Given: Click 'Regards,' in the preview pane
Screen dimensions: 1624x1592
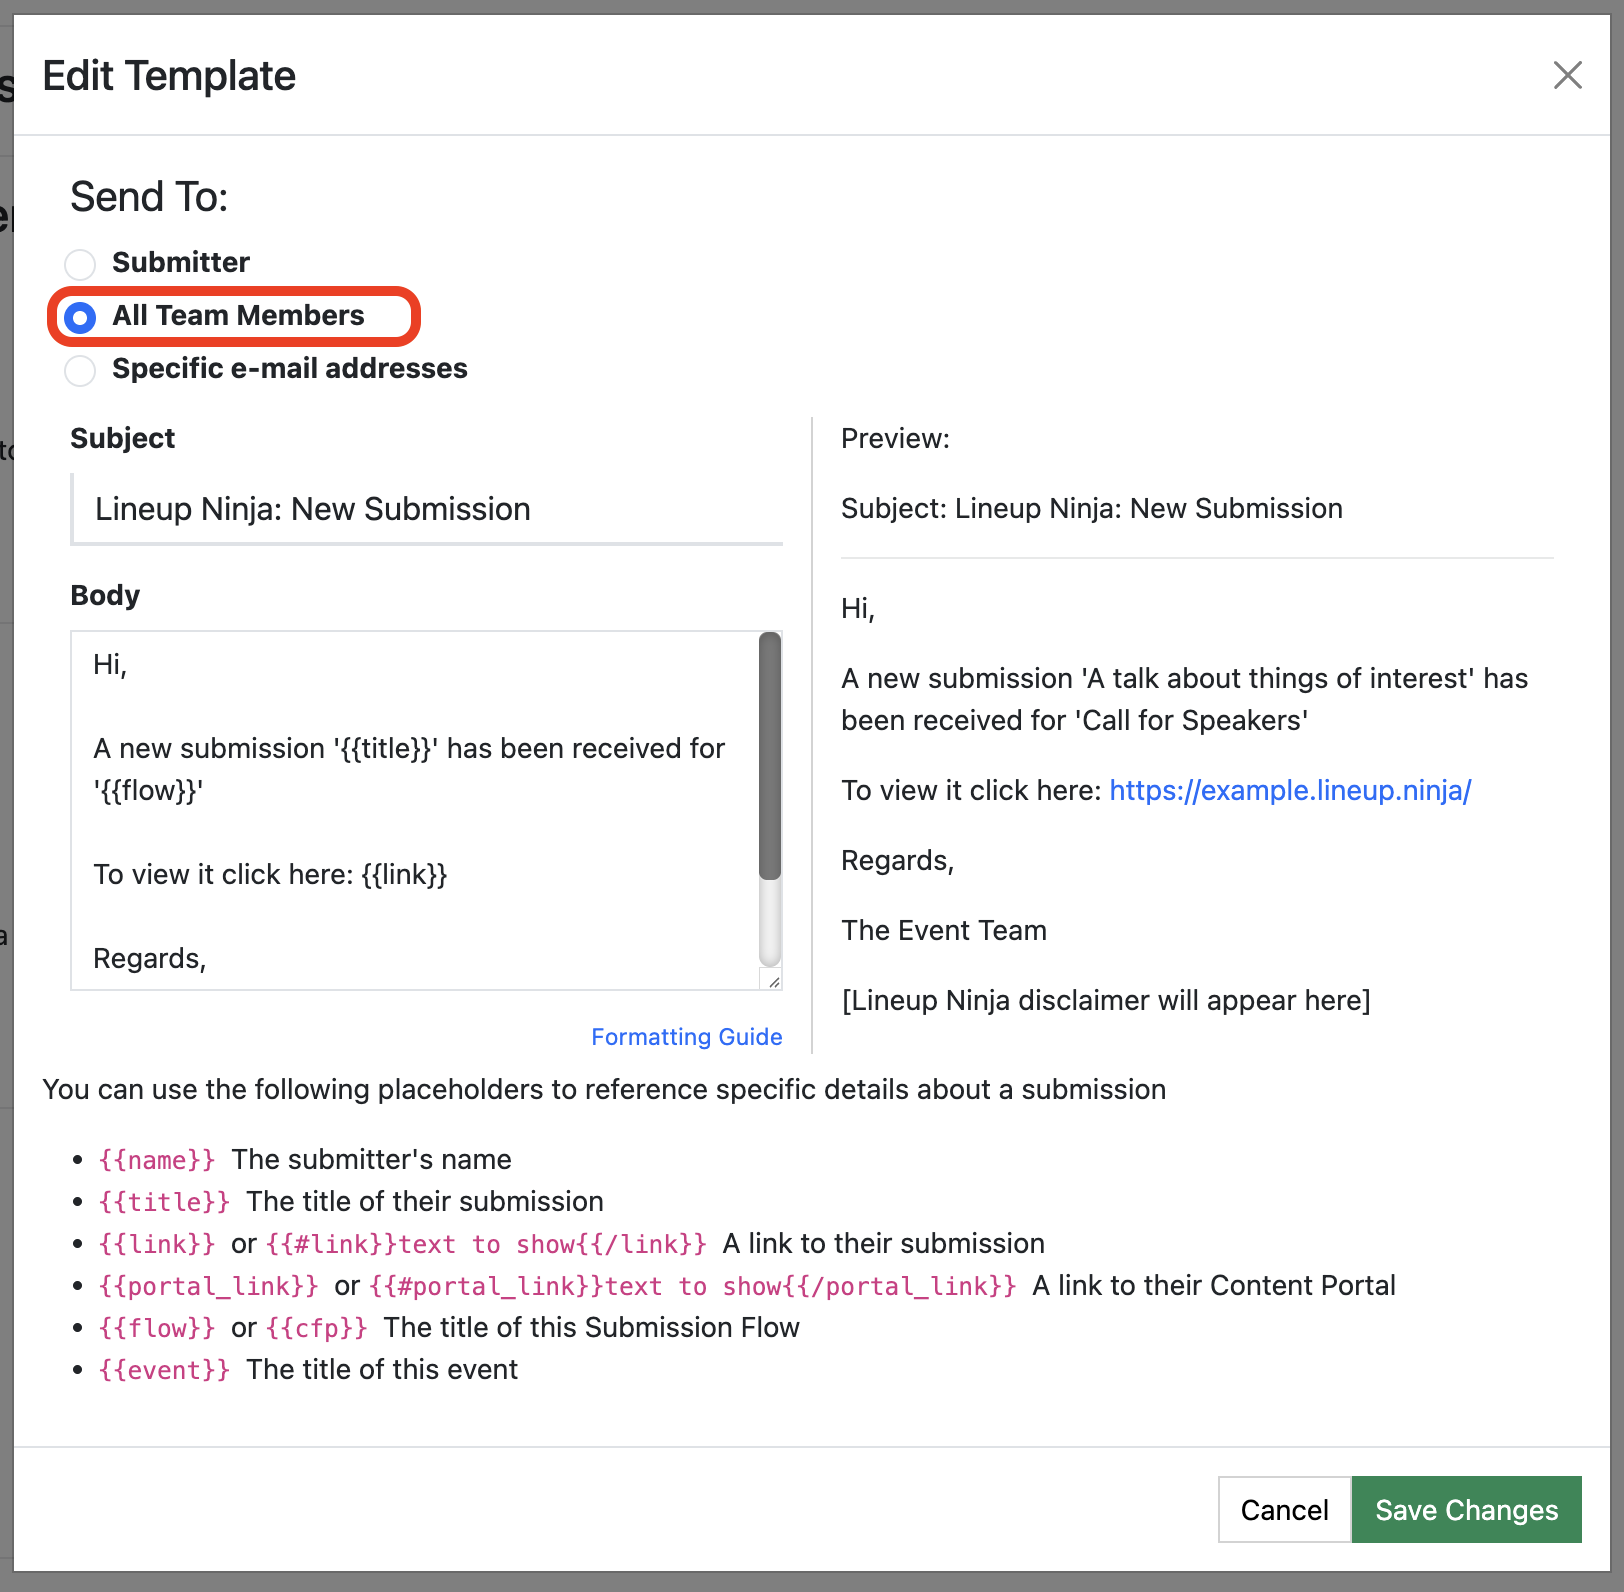Looking at the screenshot, I should tap(897, 860).
